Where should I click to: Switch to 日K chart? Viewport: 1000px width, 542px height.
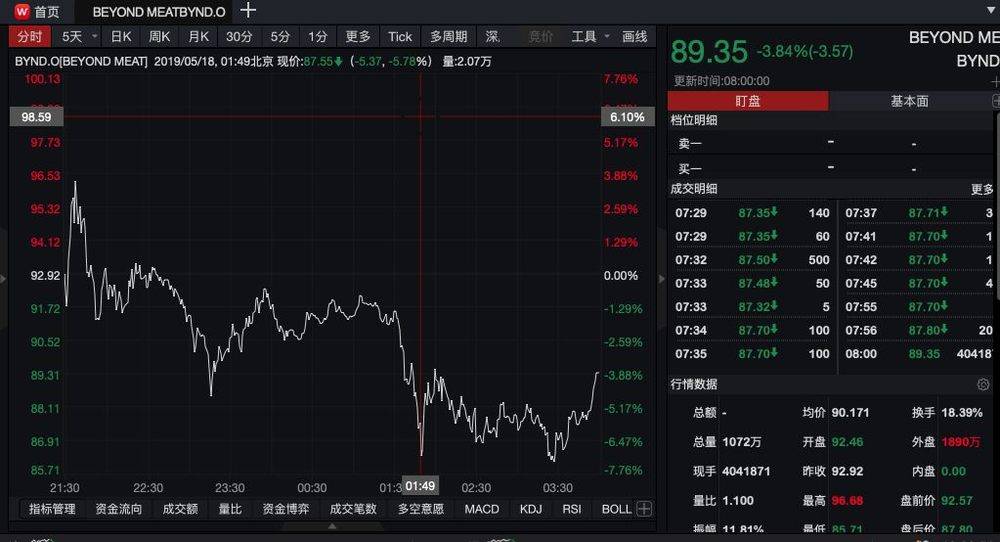click(121, 36)
